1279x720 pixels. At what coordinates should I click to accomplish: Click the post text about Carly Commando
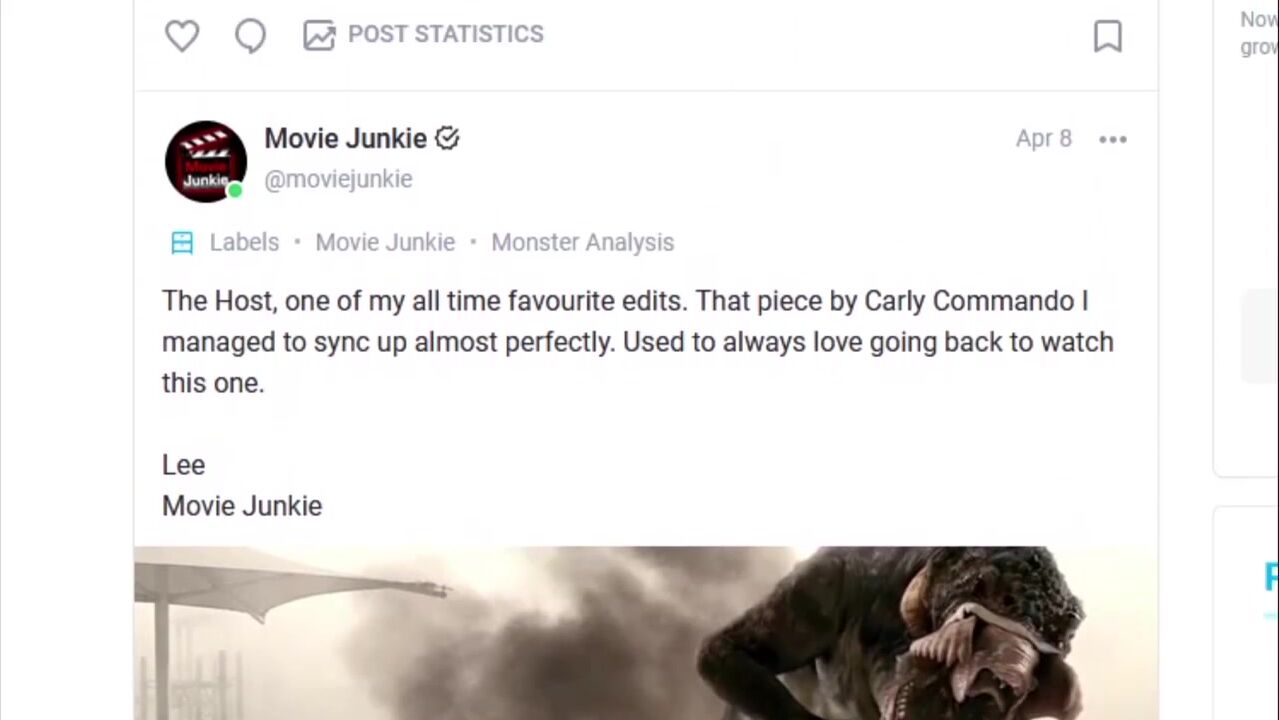[x=637, y=342]
